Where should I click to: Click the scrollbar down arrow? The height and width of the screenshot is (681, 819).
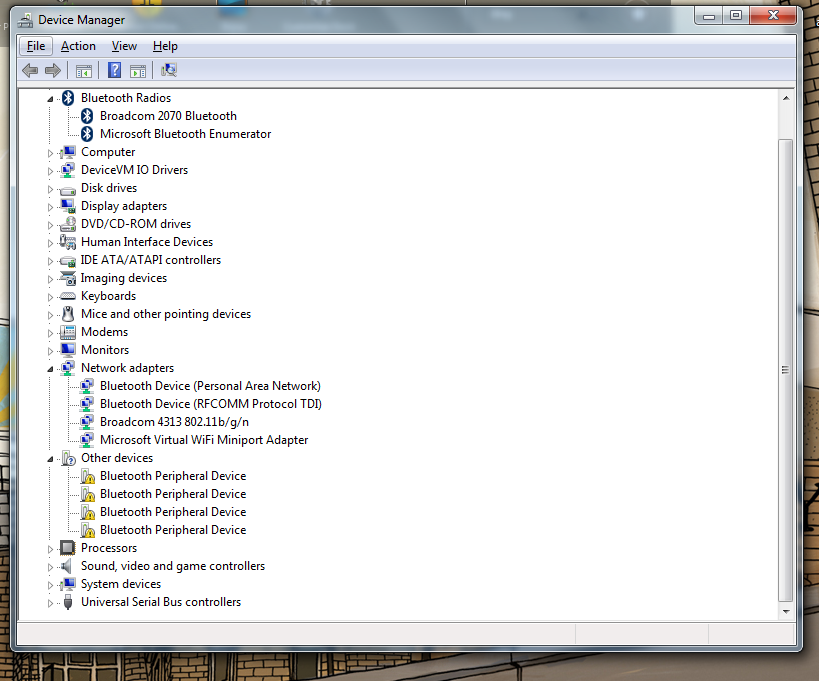[x=786, y=611]
